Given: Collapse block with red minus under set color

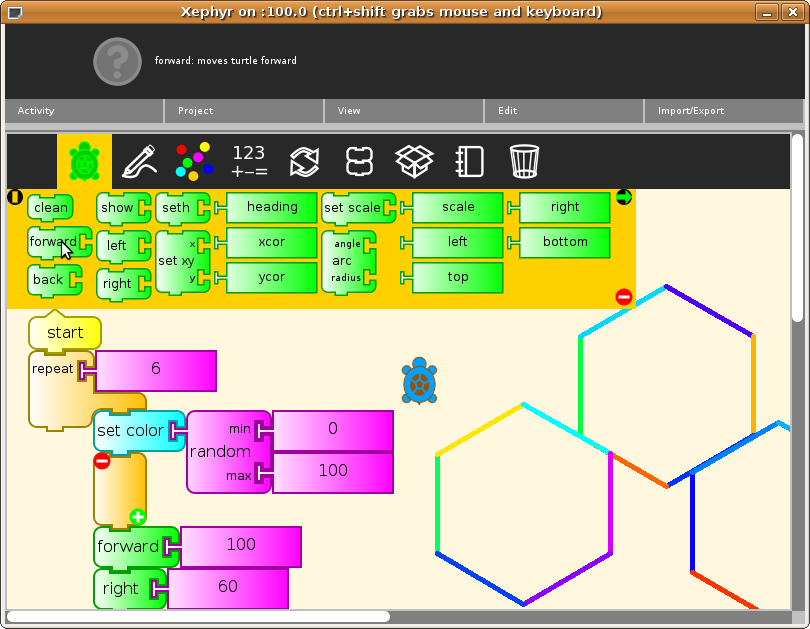Looking at the screenshot, I should tap(102, 460).
